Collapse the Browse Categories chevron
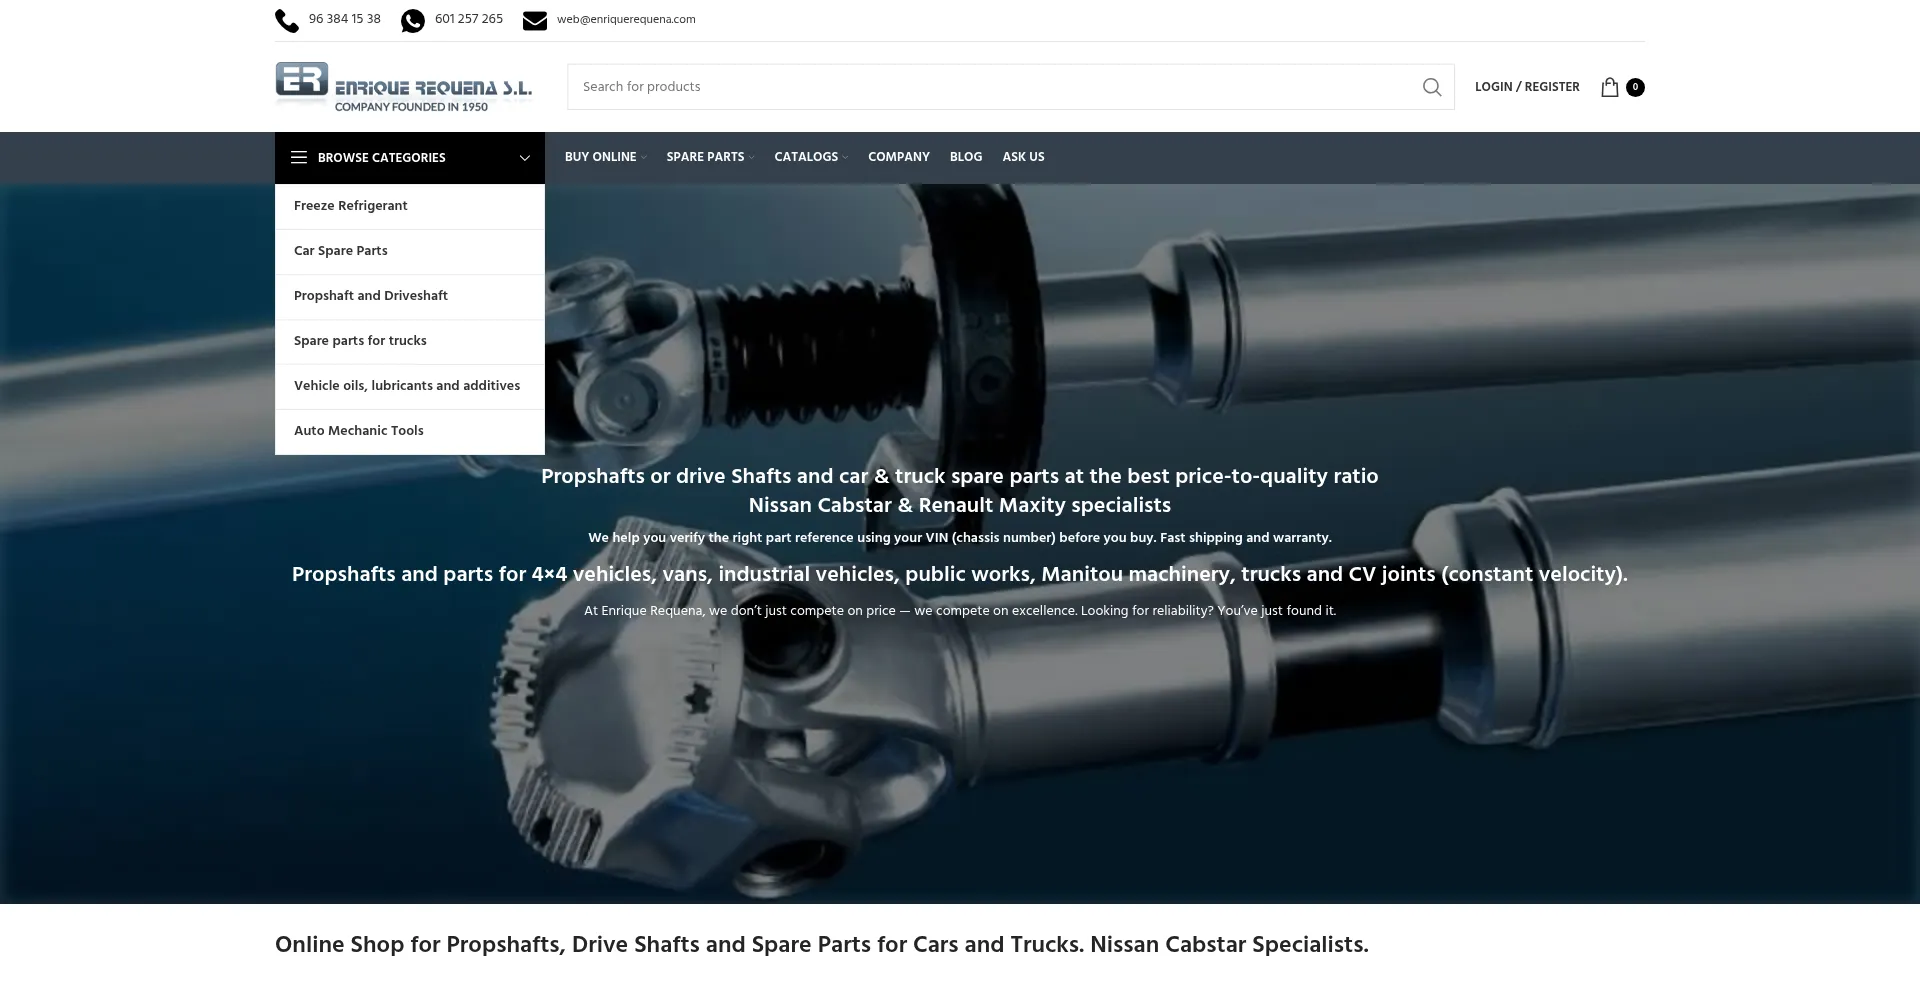Screen dimensions: 1920x993 [525, 158]
